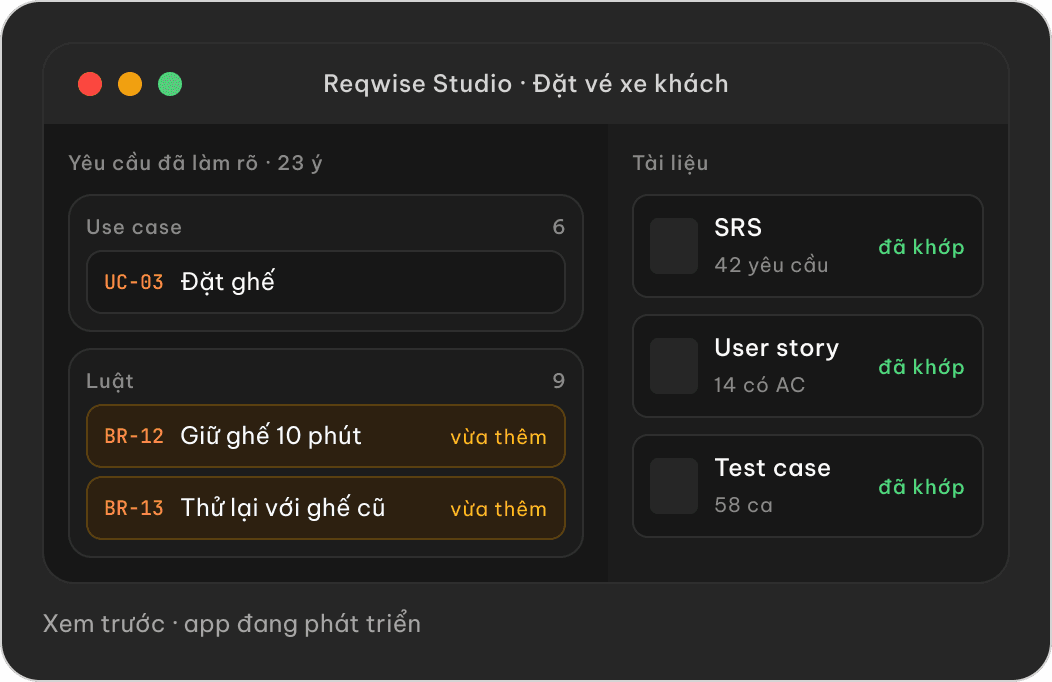Click the yellow minimize window button
Viewport: 1052px width, 682px height.
pyautogui.click(x=130, y=84)
